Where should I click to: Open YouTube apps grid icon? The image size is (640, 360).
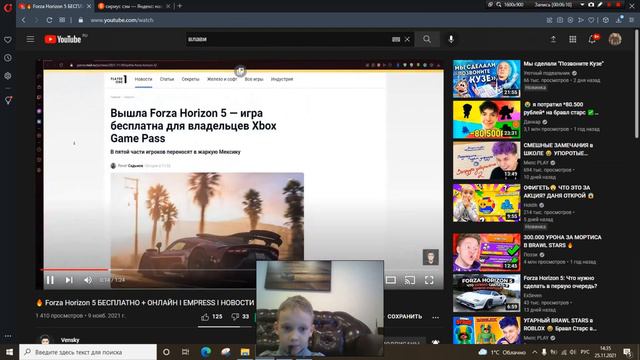click(x=573, y=39)
